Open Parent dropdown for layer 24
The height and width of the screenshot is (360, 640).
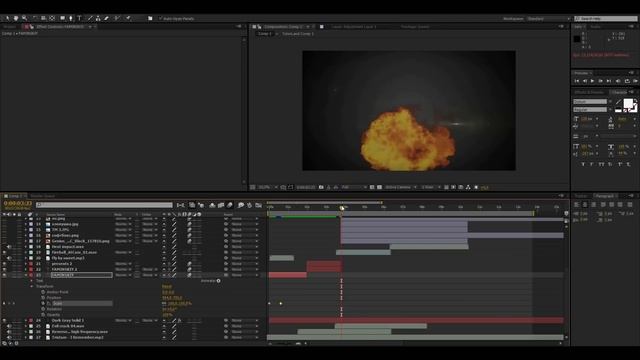[245, 320]
